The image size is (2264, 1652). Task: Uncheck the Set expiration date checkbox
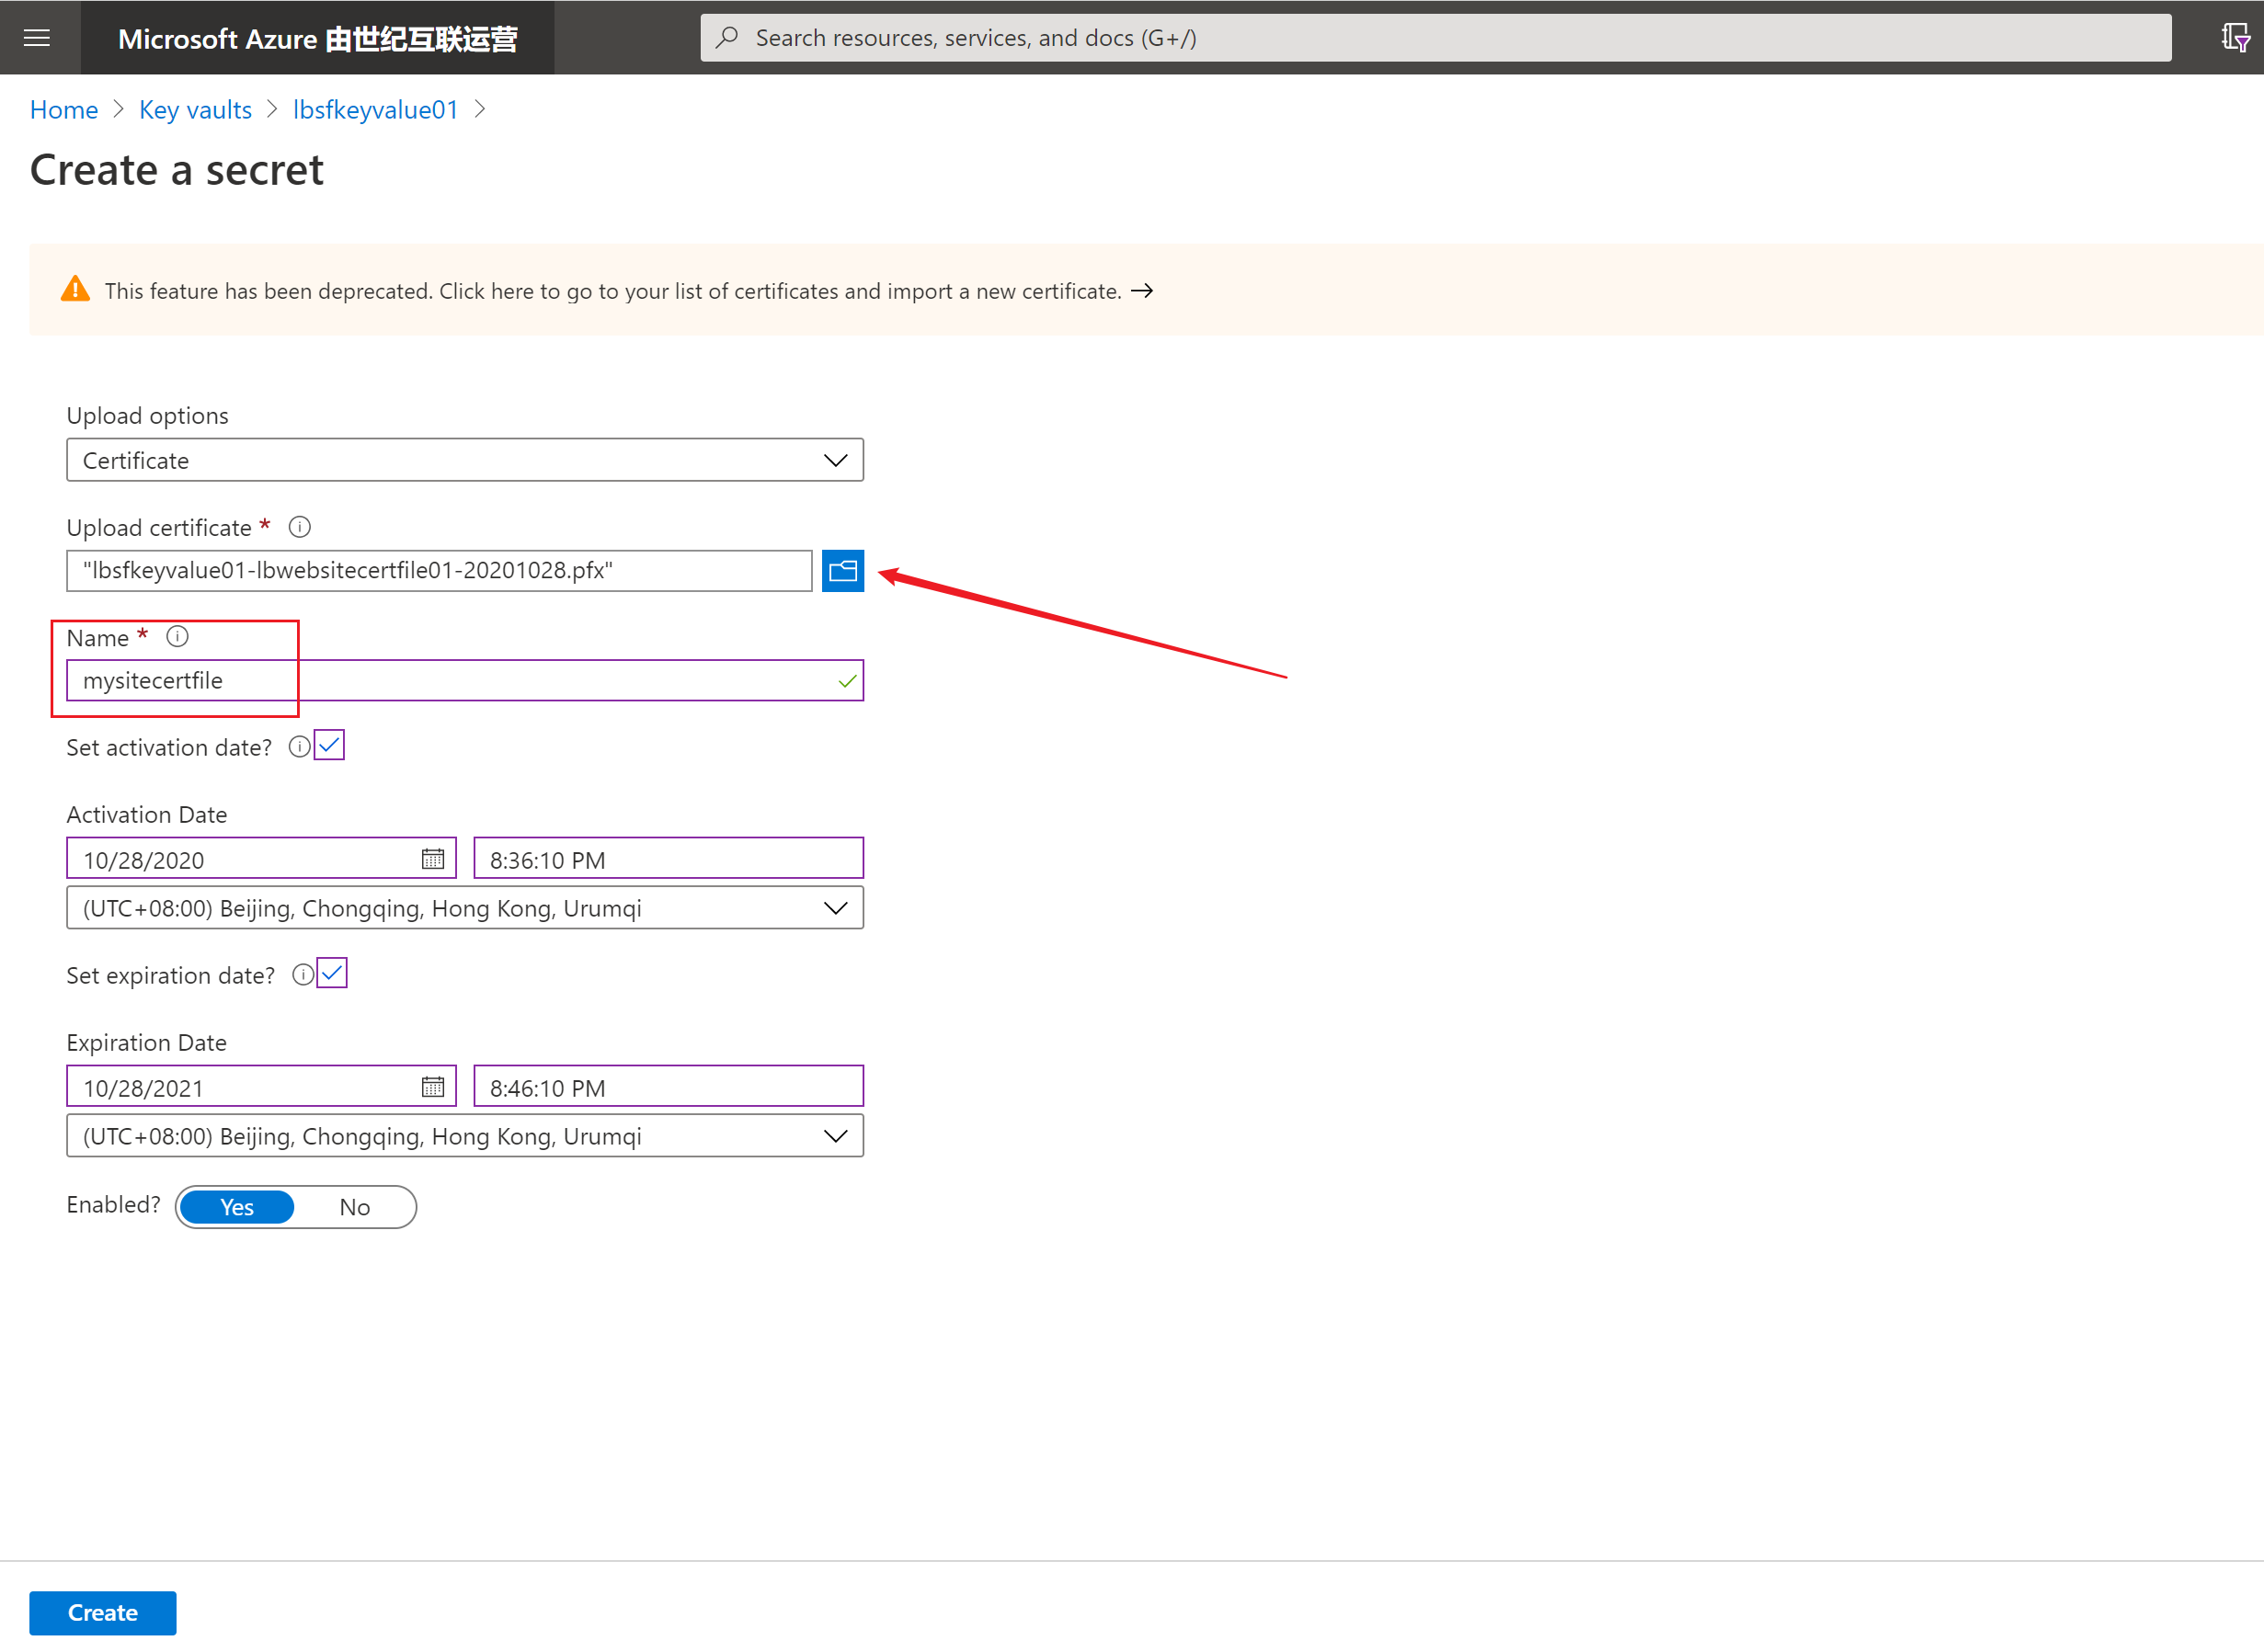(x=332, y=974)
